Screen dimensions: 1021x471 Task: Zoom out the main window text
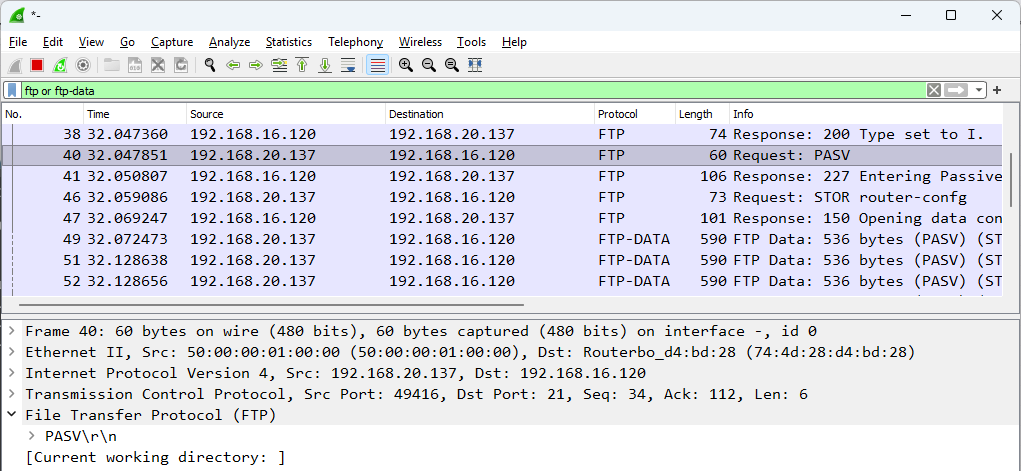[429, 65]
